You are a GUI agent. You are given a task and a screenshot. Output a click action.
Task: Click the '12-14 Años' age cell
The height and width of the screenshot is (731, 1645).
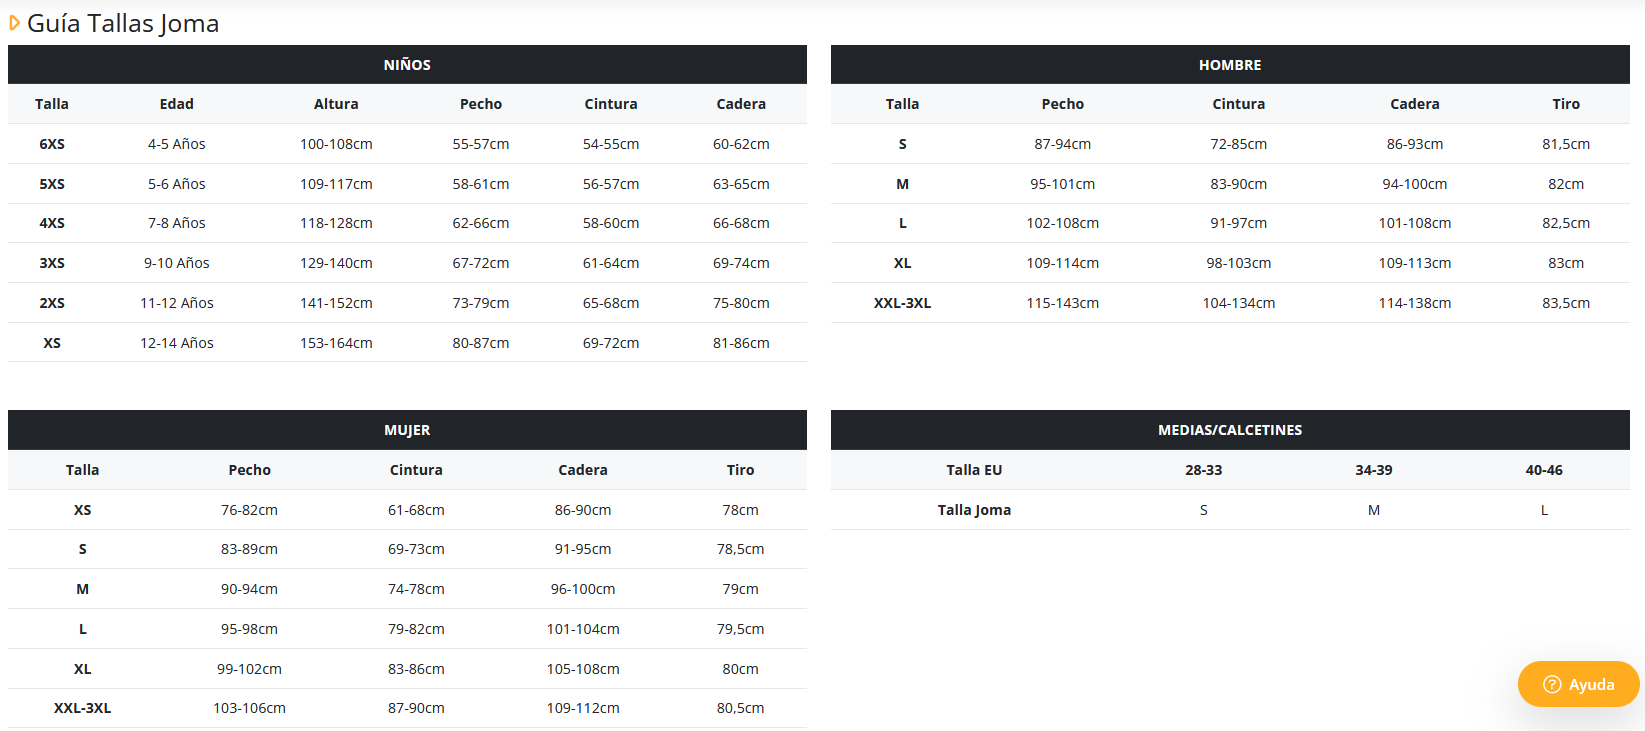click(177, 343)
